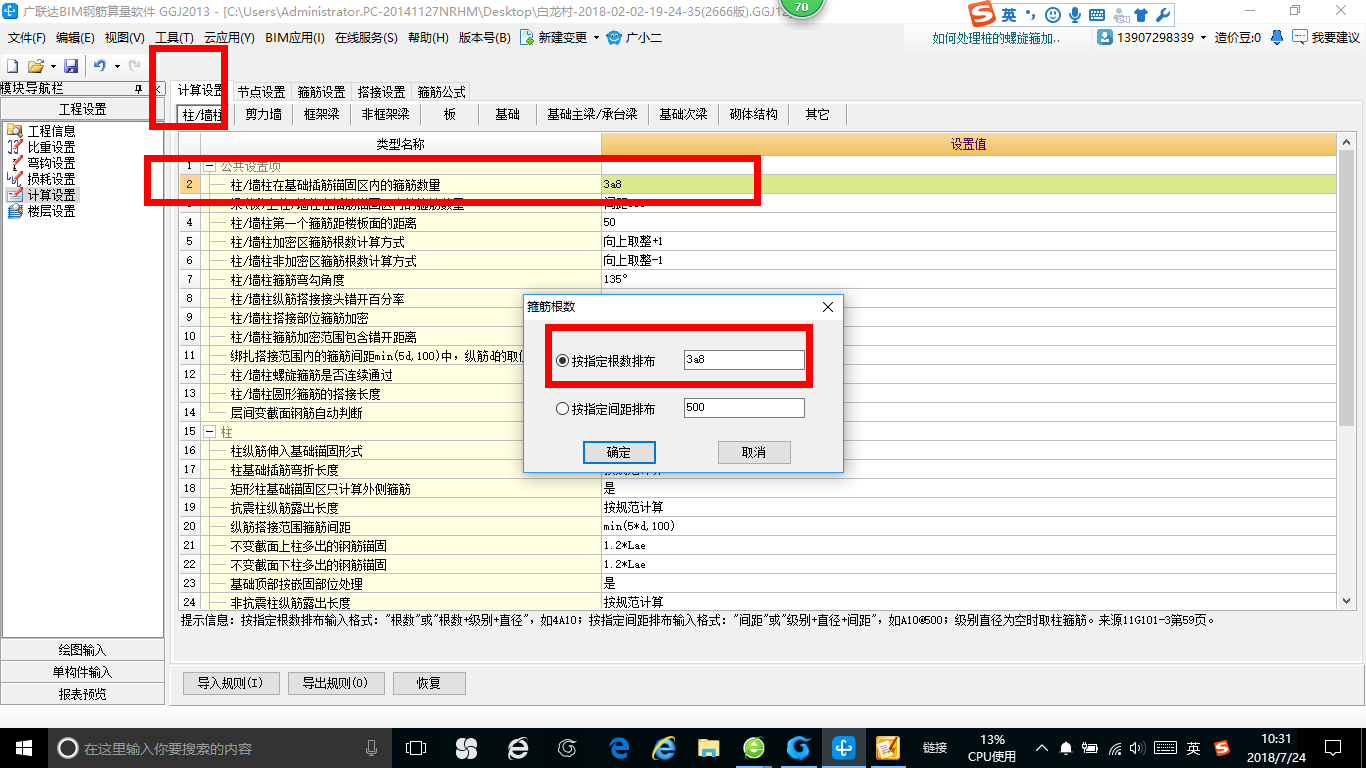Expand account 13907298339 dropdown arrow
The height and width of the screenshot is (768, 1366).
pos(1204,37)
